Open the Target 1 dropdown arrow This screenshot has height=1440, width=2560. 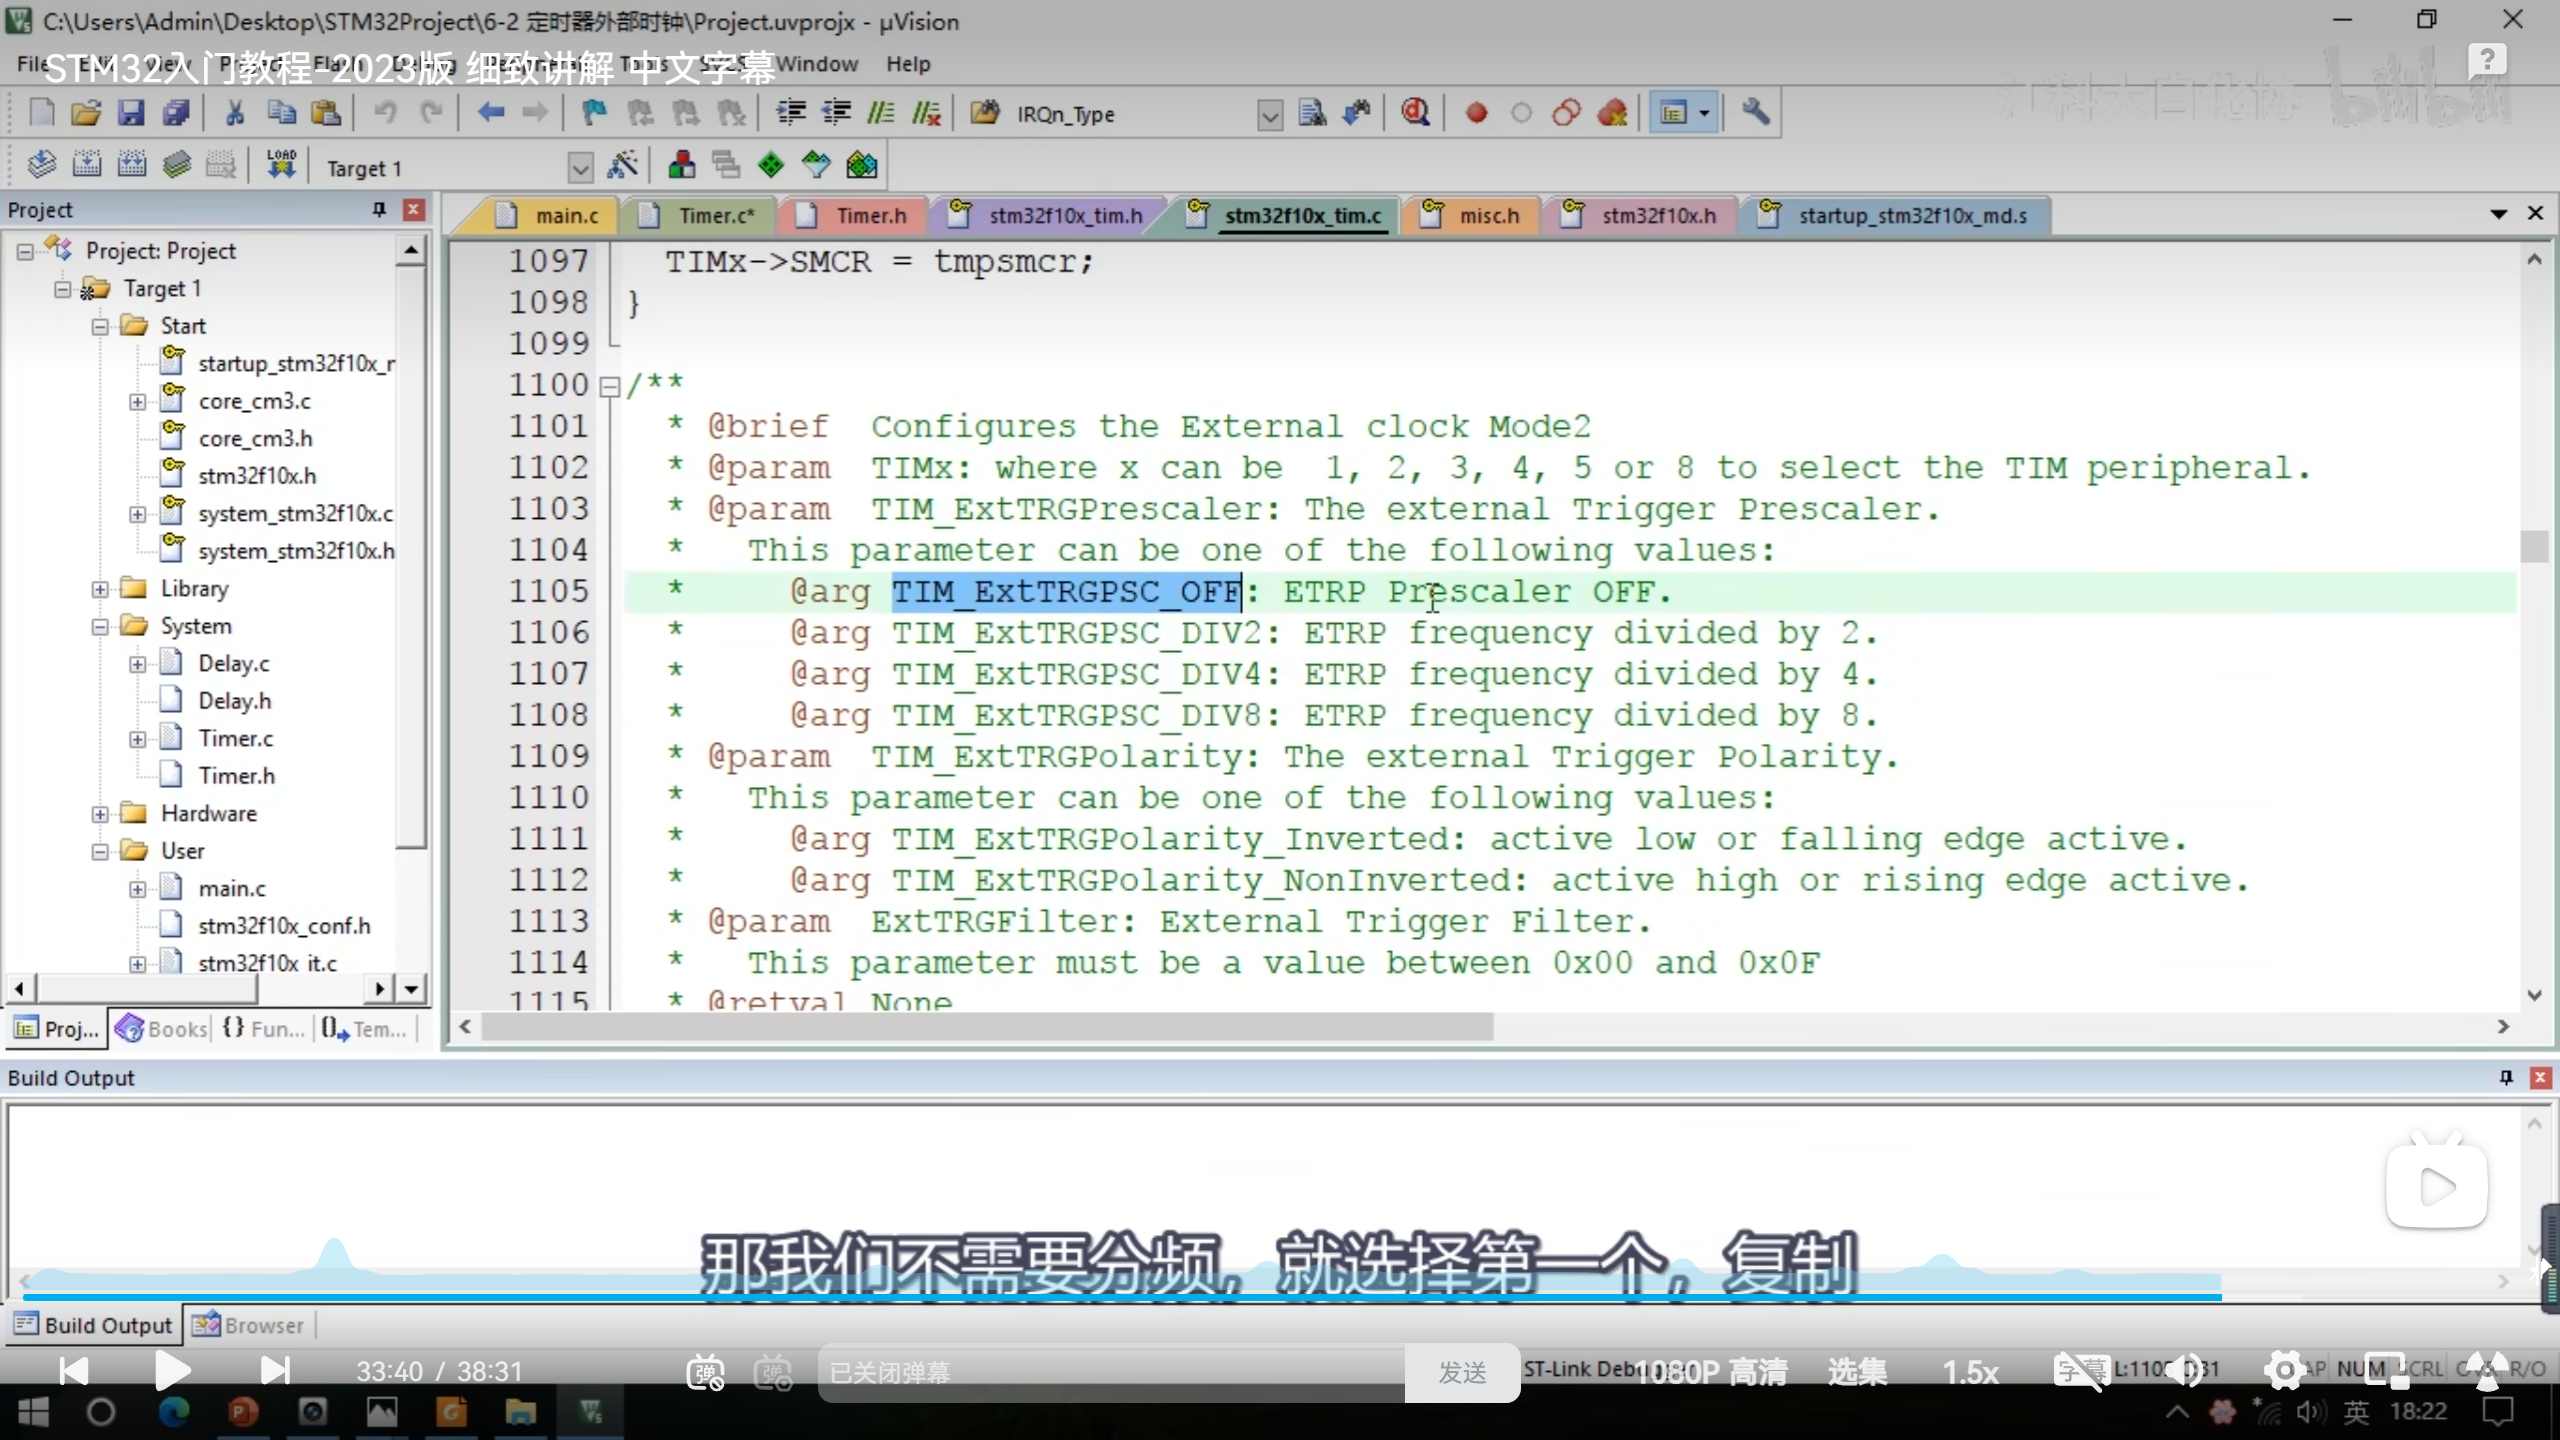coord(580,168)
